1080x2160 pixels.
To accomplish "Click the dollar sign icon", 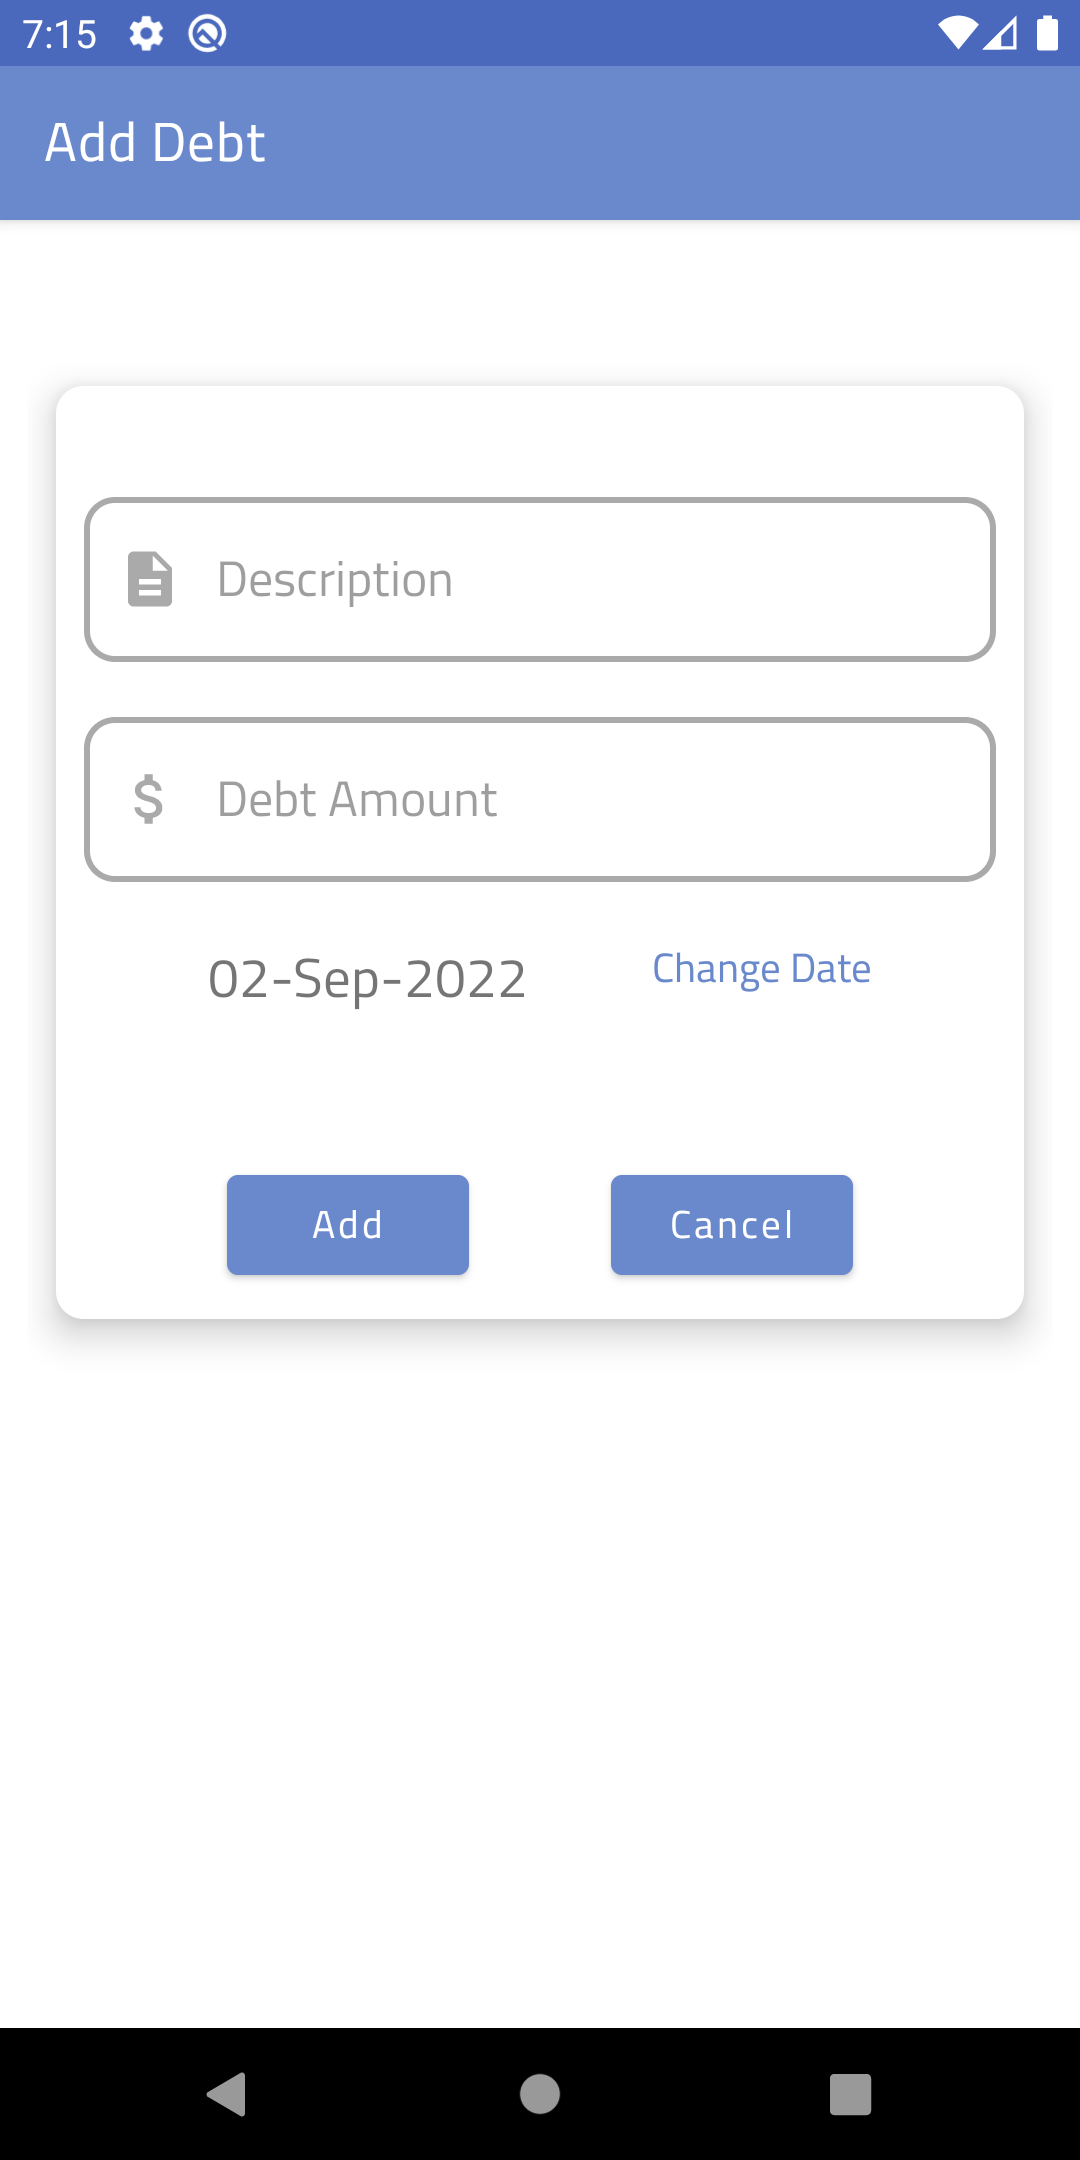I will [x=149, y=799].
